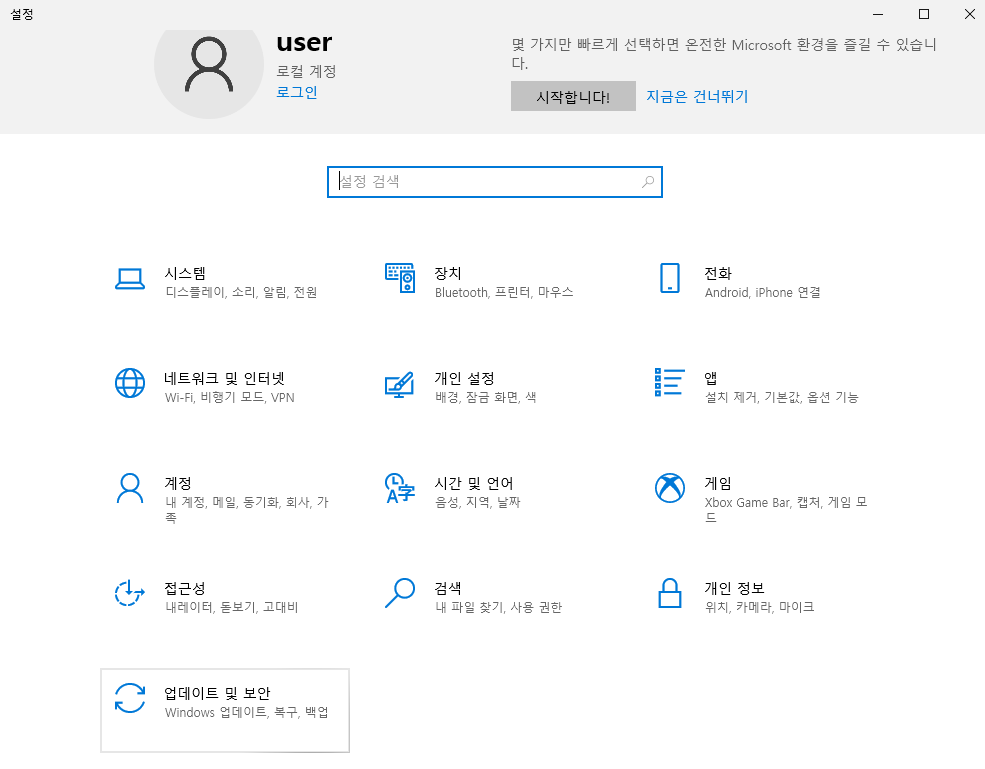Click the 로컬 계정 label
Image resolution: width=985 pixels, height=769 pixels.
point(307,71)
